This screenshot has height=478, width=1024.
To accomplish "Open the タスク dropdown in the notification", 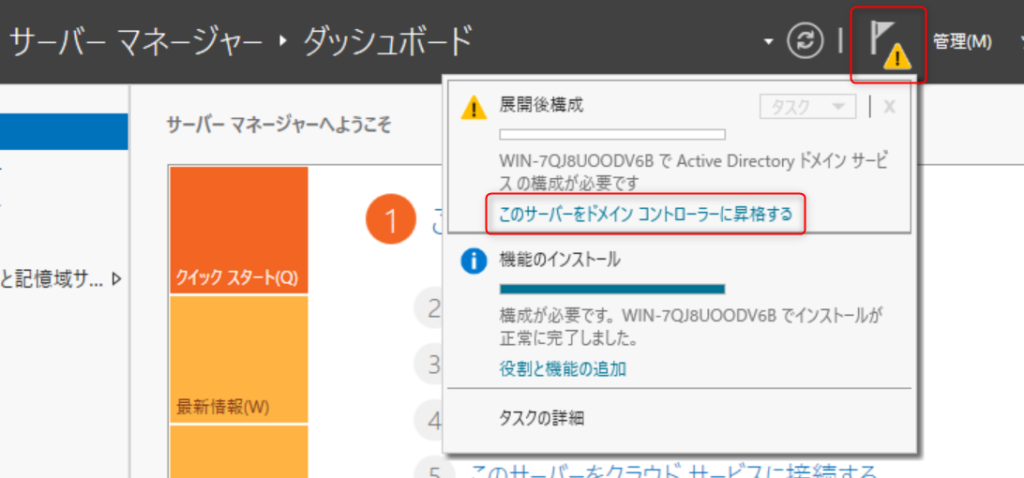I will tap(807, 107).
